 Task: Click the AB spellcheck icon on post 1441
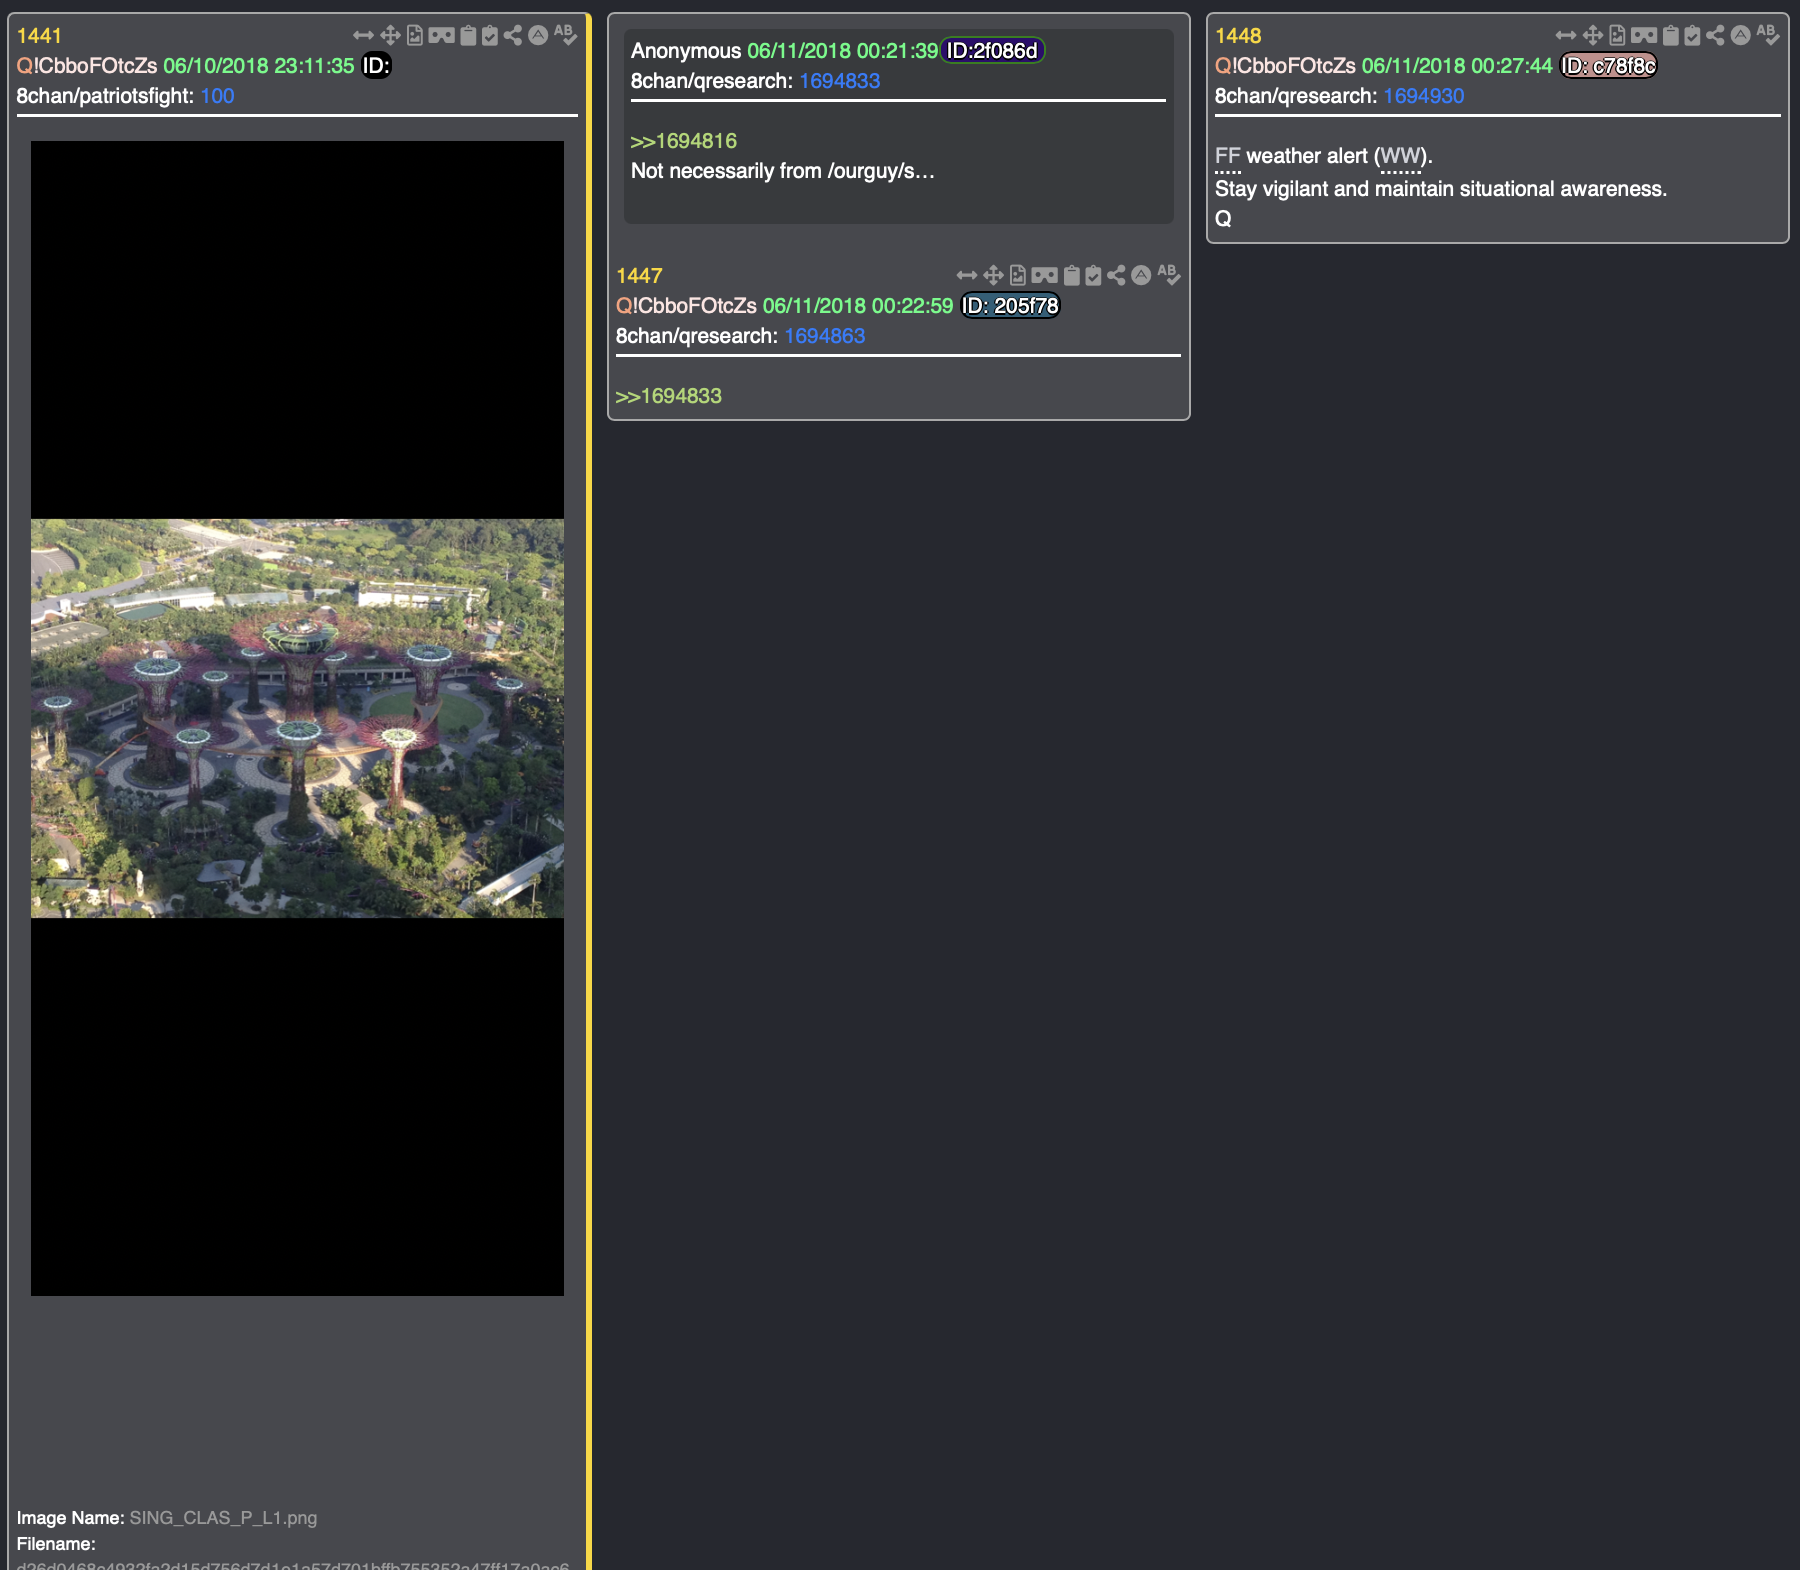(565, 35)
